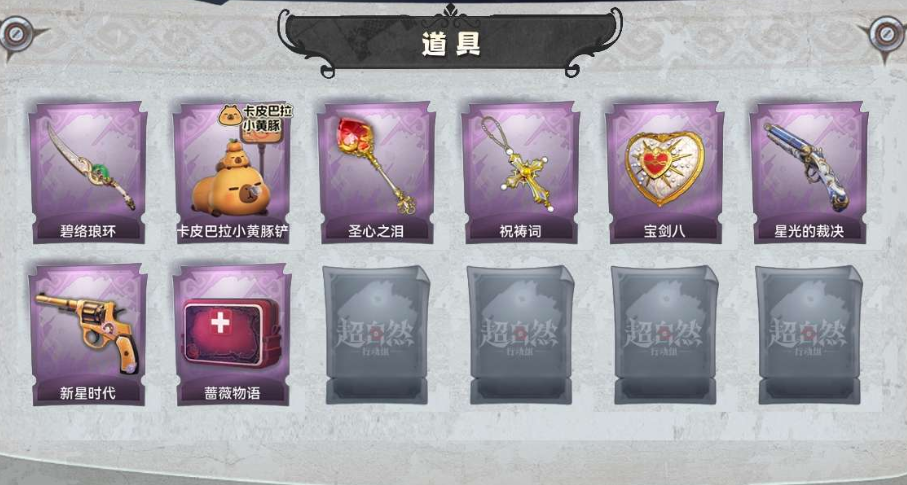907x485 pixels.
Task: Click the top-right corner screw ornament
Action: point(887,35)
